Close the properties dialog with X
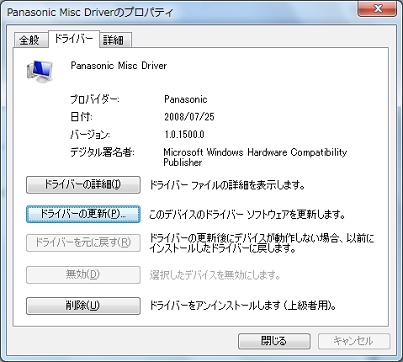 coord(377,9)
